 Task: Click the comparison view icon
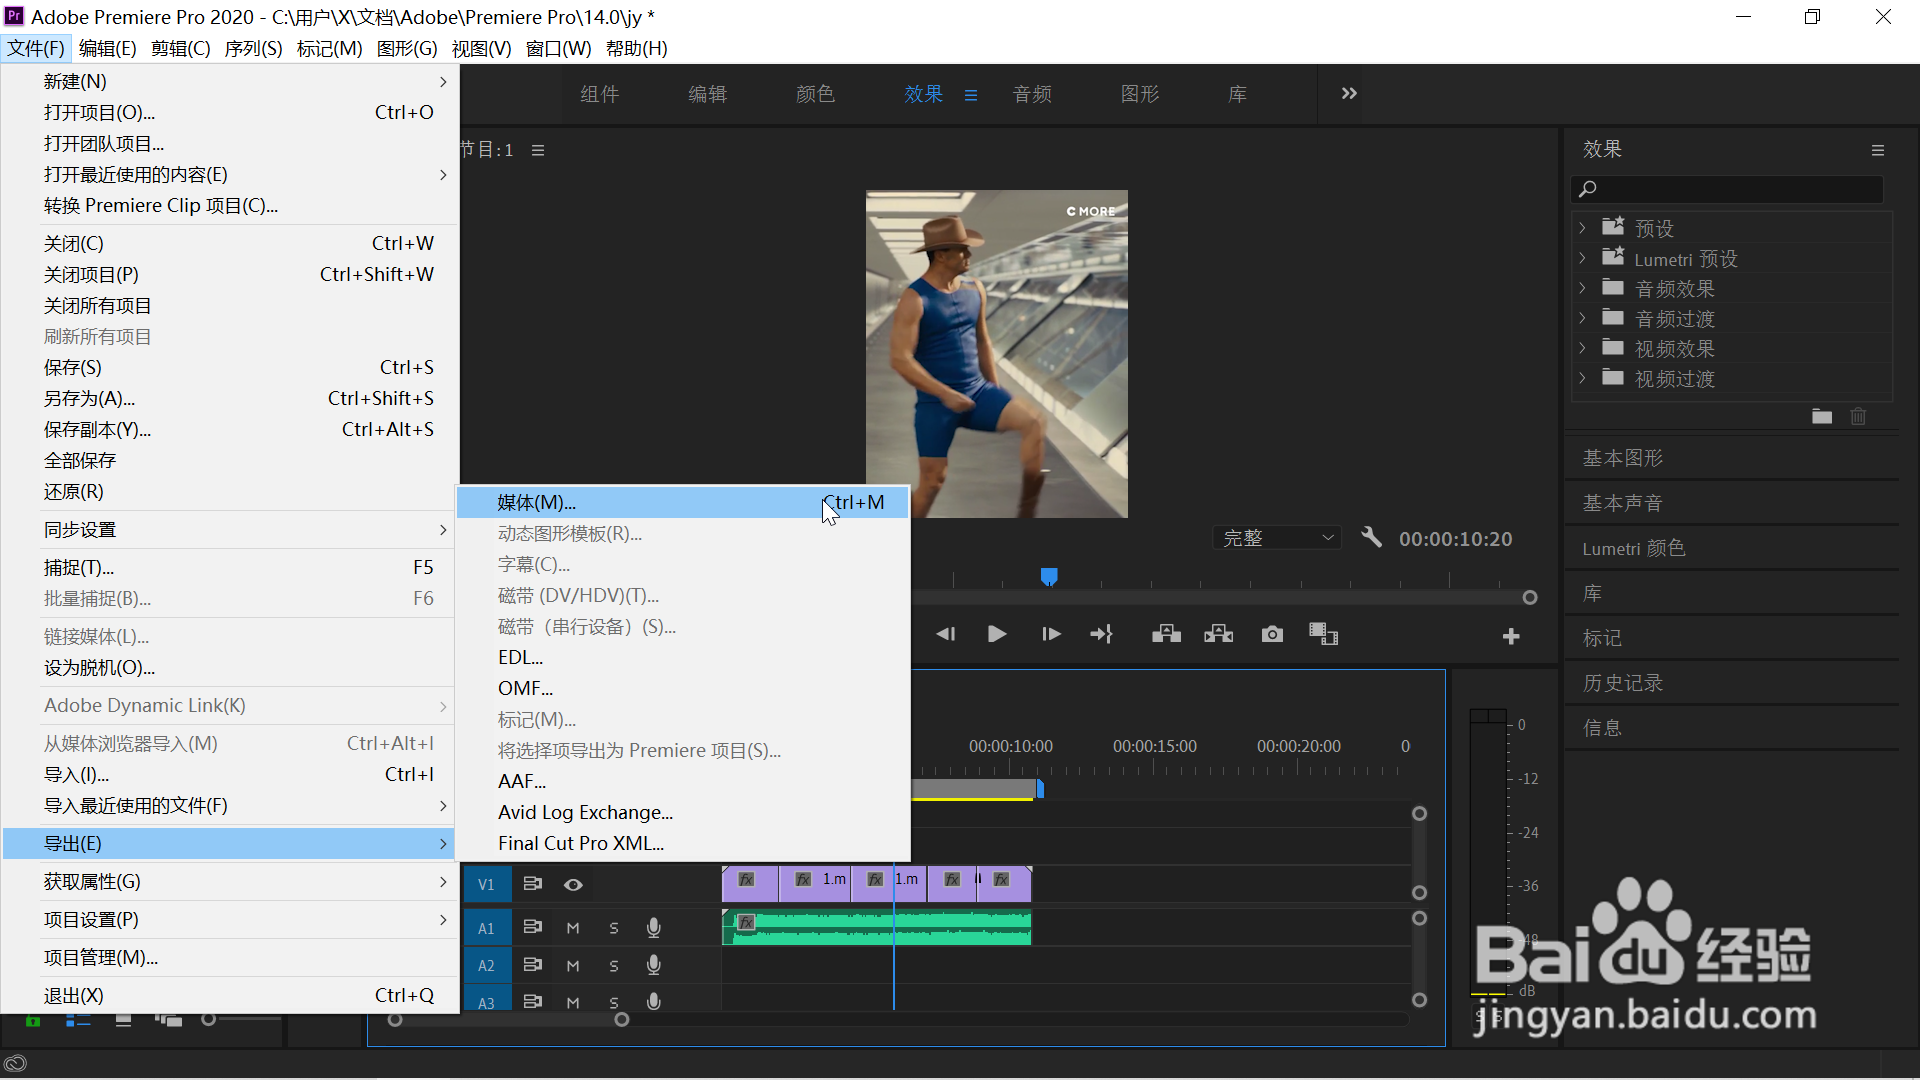[x=1323, y=634]
